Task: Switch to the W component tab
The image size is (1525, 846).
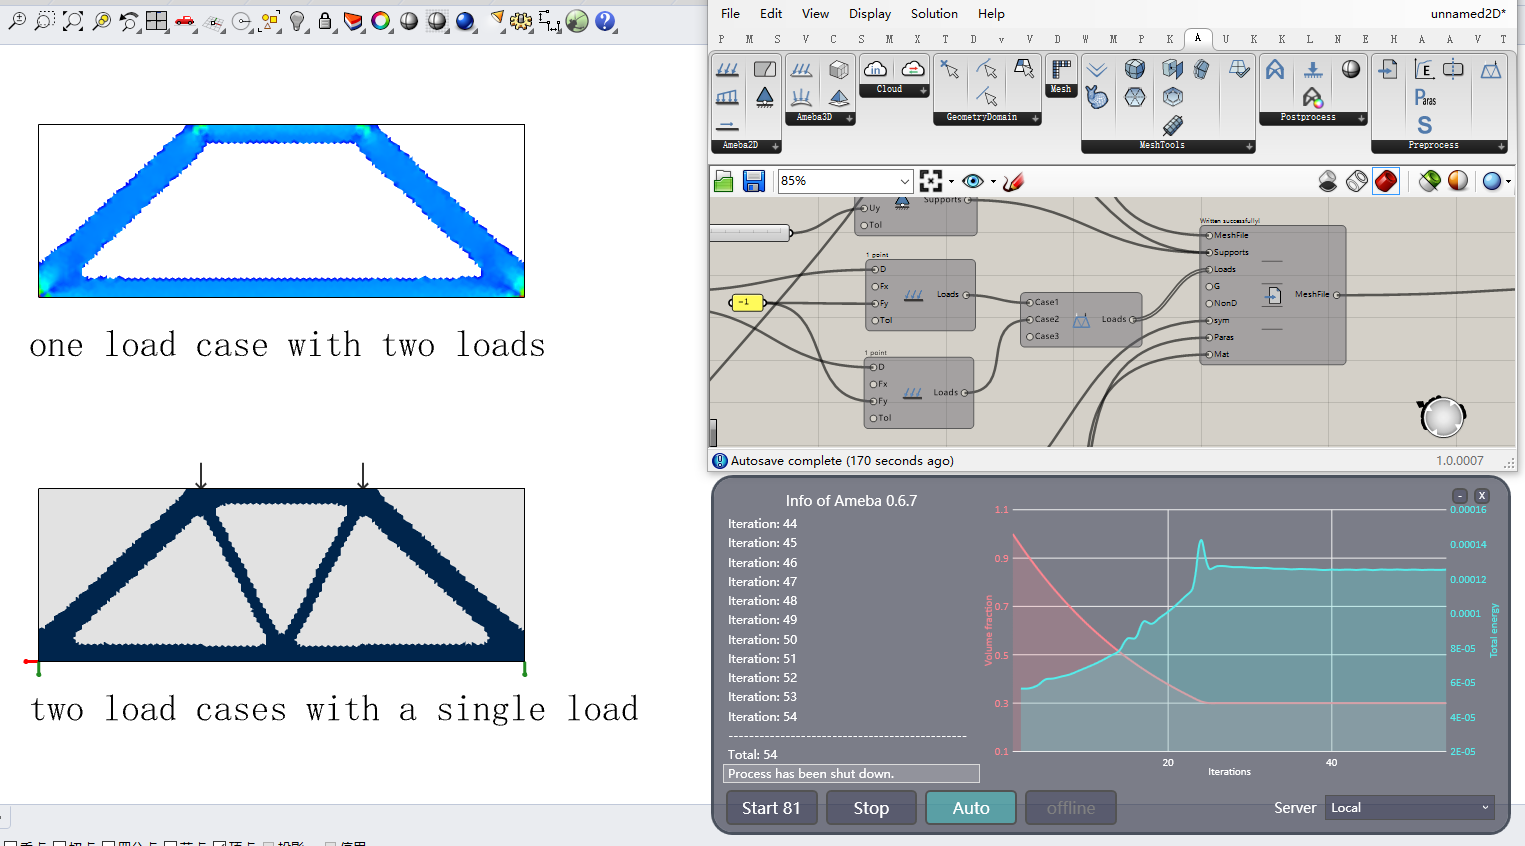Action: [1085, 39]
